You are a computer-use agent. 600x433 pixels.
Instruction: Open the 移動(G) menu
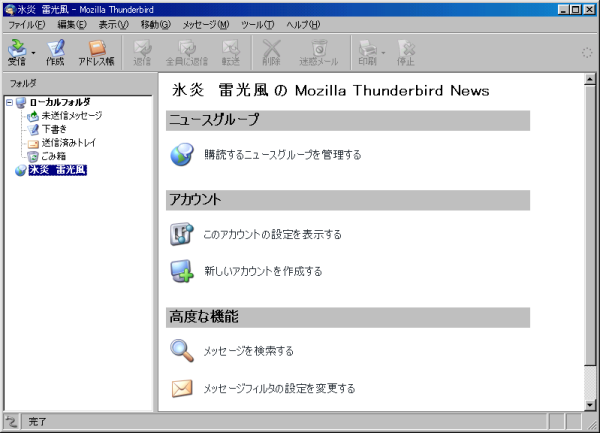[155, 25]
